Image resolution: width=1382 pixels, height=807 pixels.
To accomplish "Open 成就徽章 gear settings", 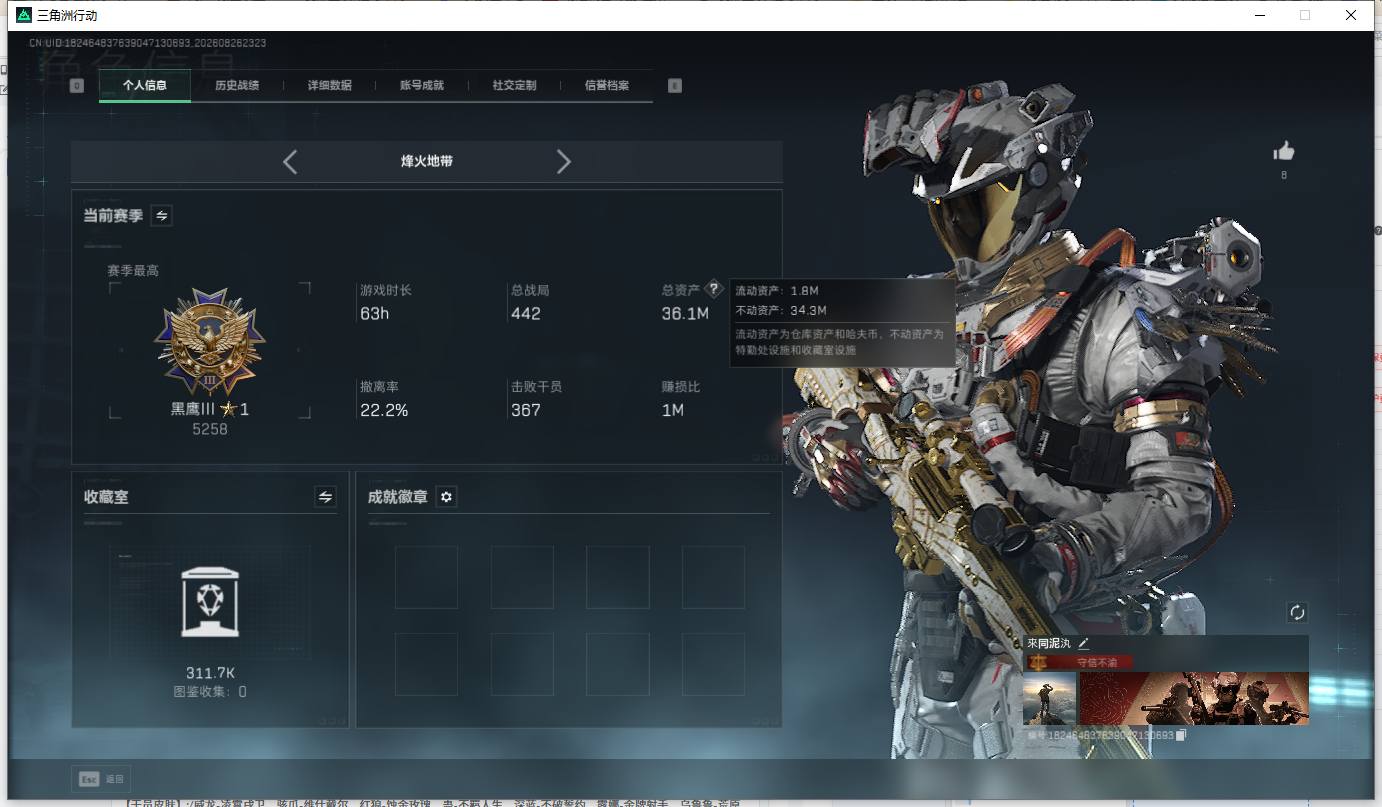I will point(447,497).
